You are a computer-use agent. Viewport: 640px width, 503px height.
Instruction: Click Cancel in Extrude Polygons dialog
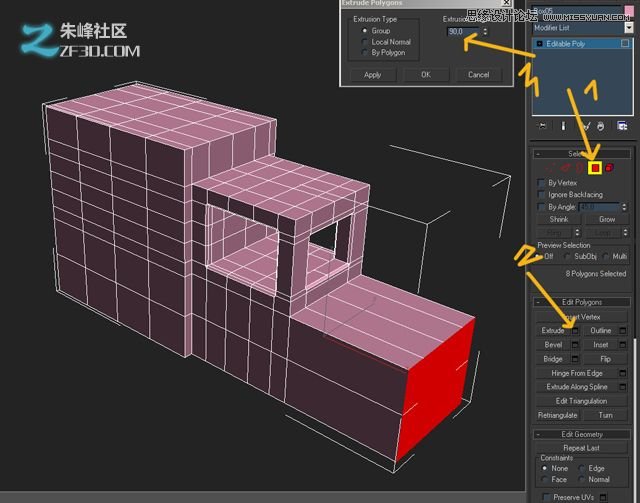coord(479,75)
